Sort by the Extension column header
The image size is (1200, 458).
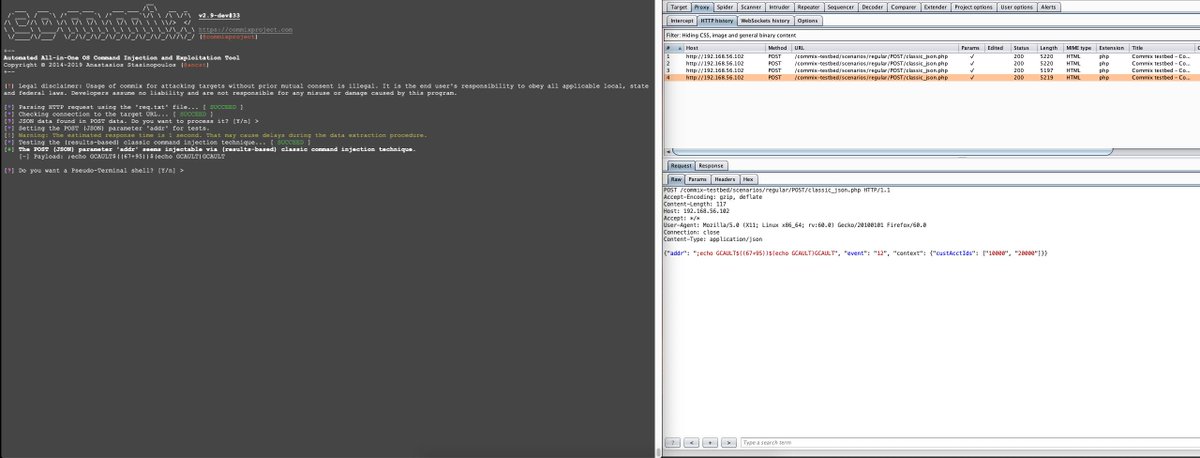point(1113,48)
